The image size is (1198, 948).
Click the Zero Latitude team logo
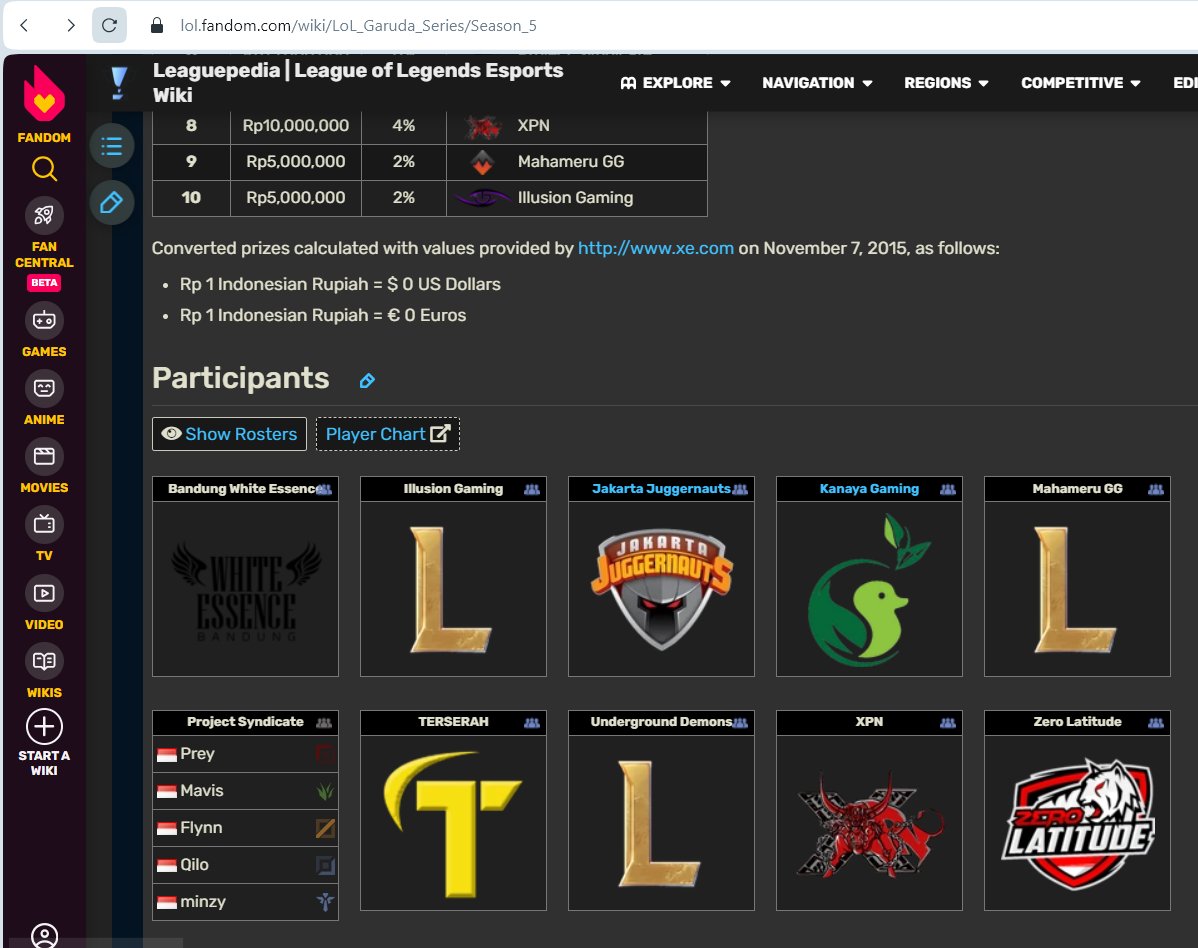1077,823
